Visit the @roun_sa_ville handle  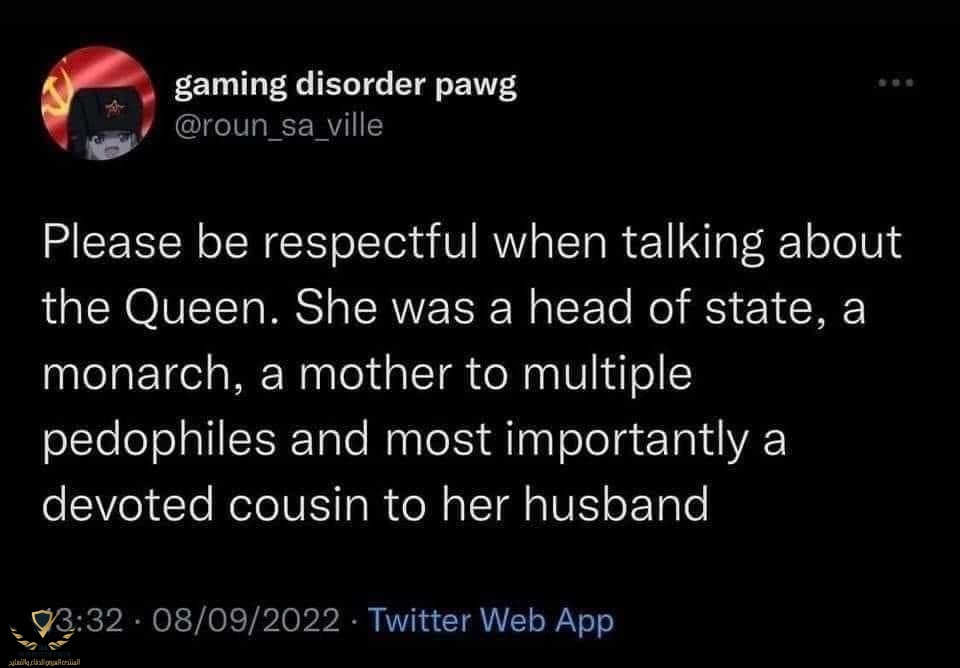click(279, 126)
